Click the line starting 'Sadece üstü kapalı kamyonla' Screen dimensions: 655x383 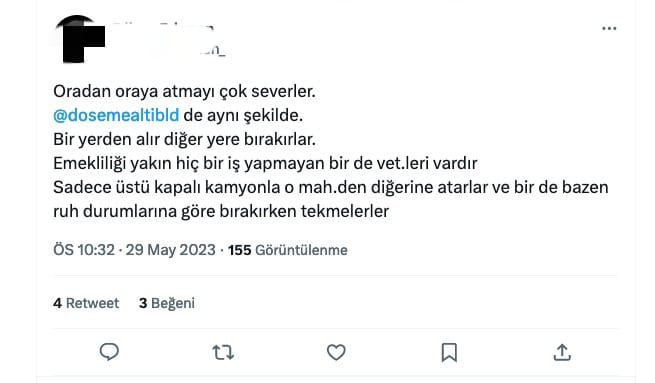[331, 187]
